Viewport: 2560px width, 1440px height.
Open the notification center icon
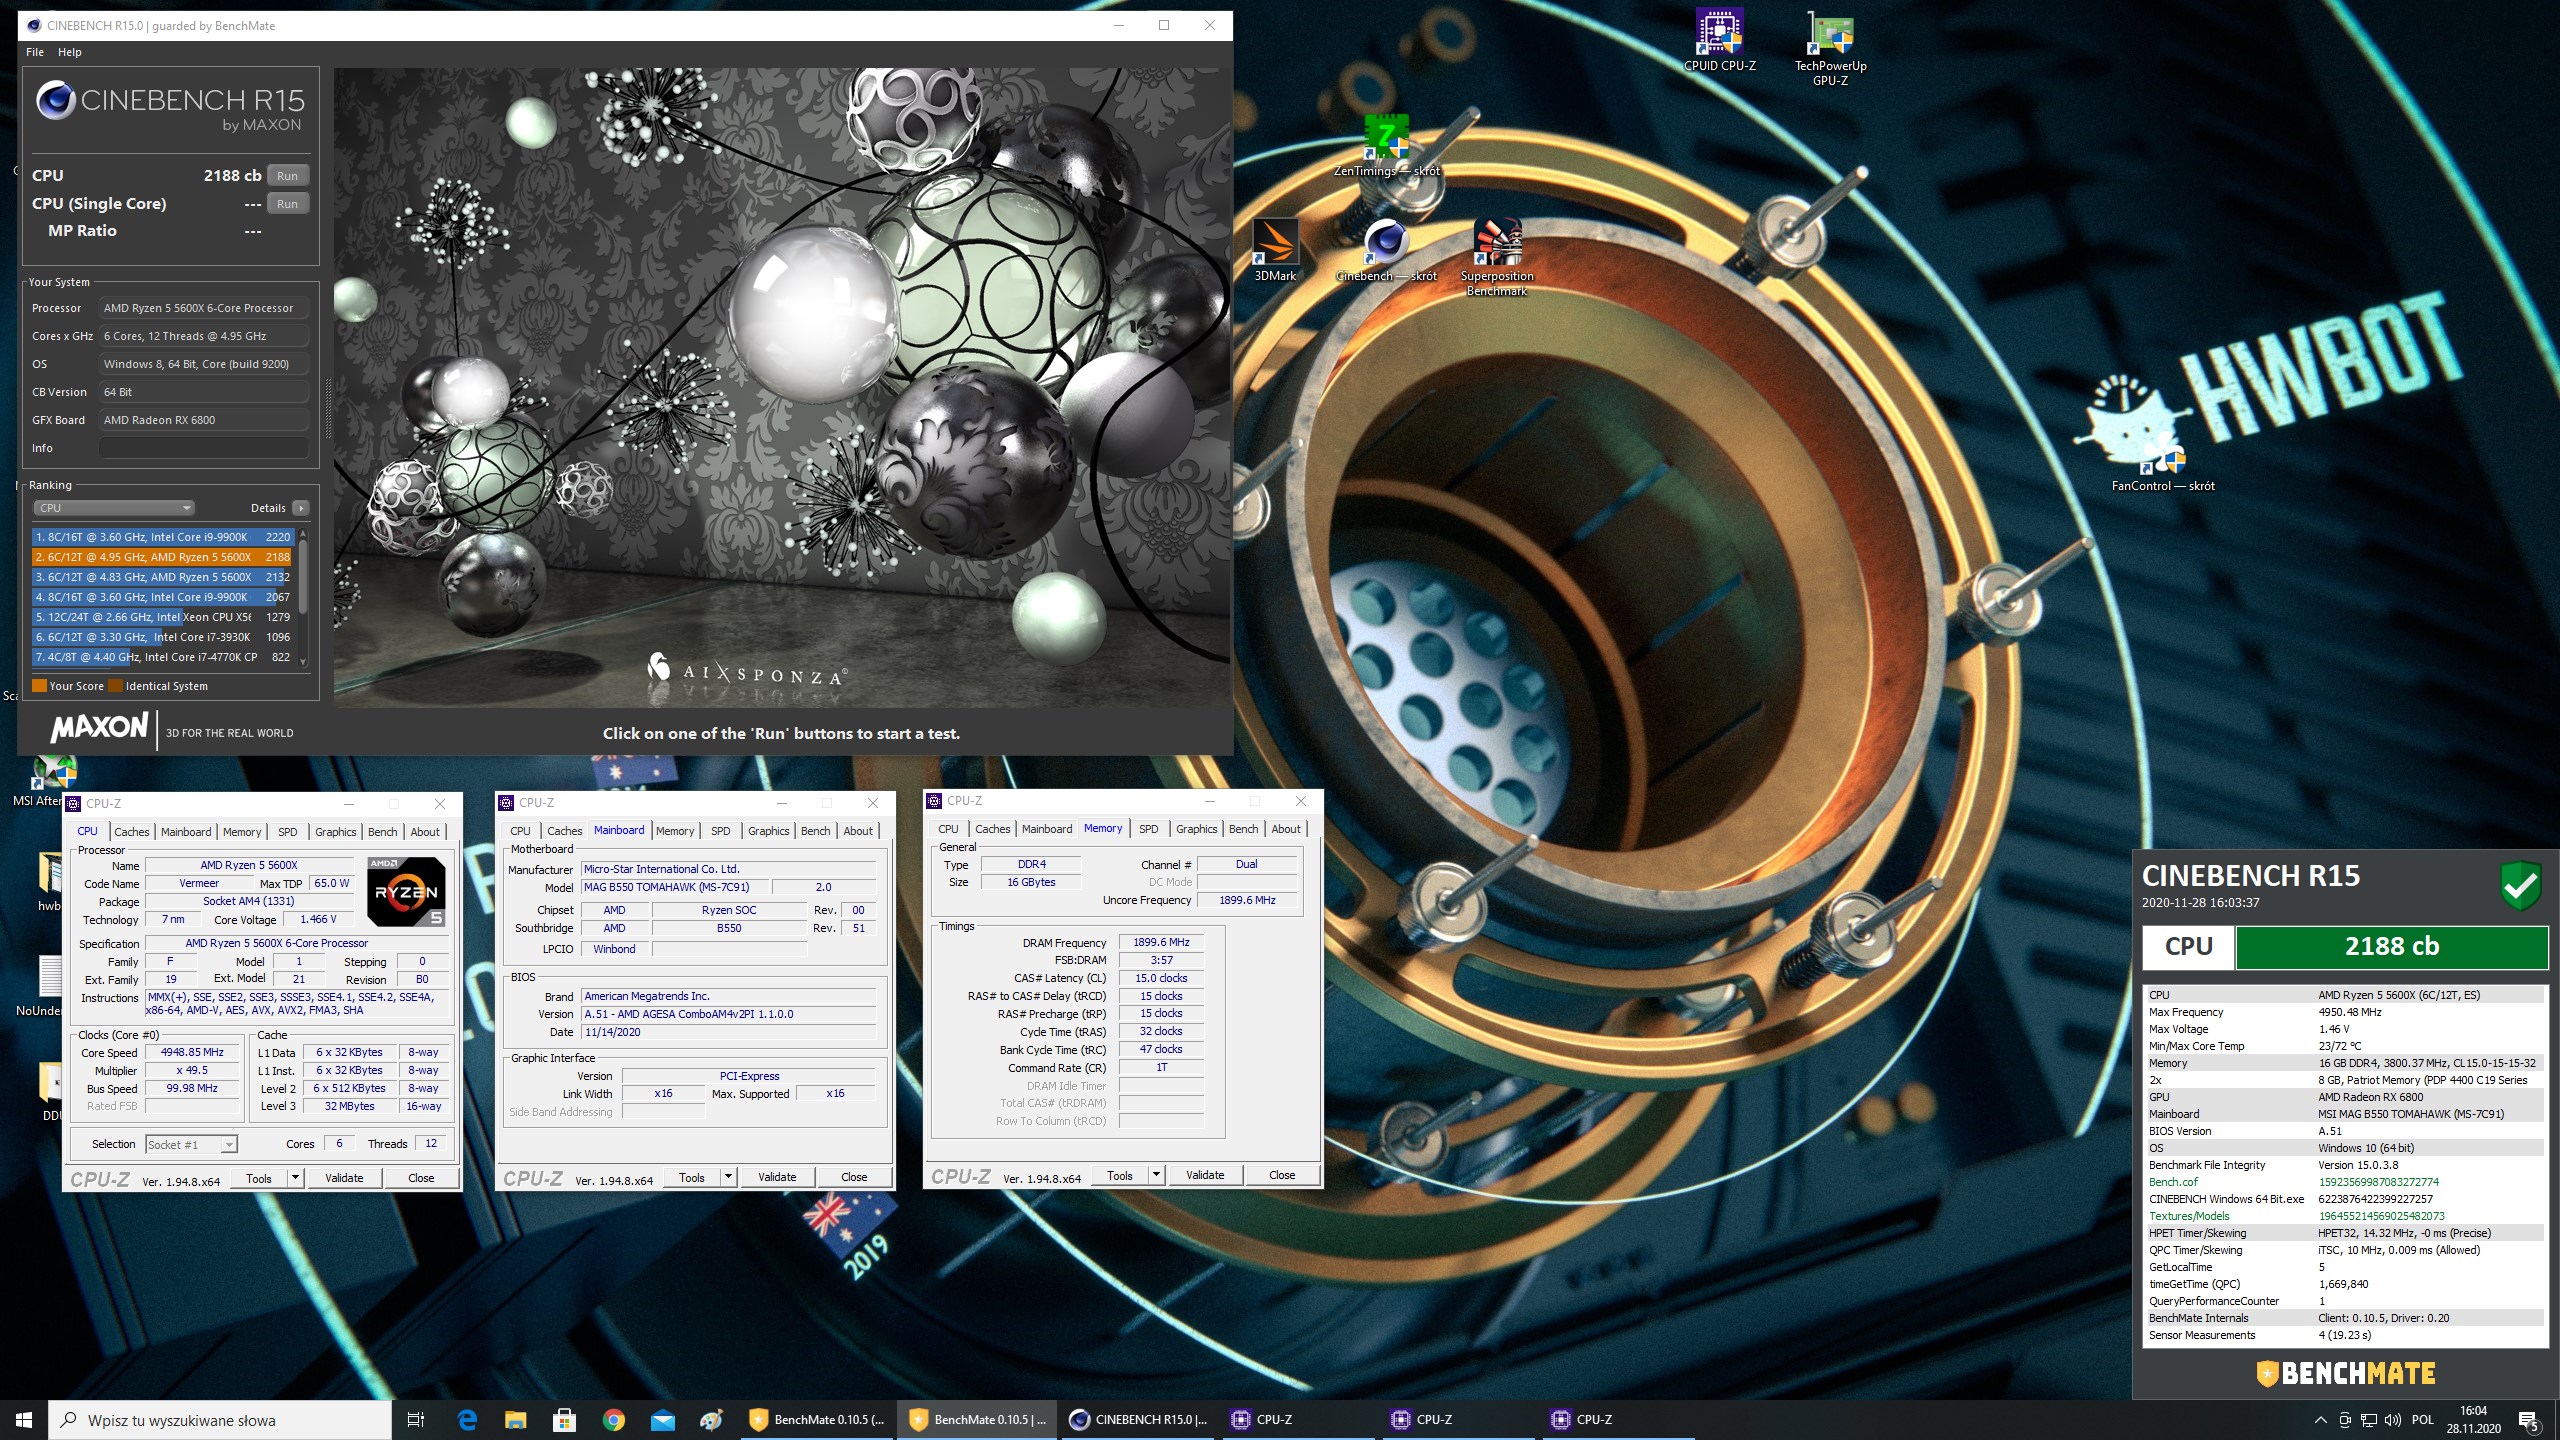point(2528,1420)
